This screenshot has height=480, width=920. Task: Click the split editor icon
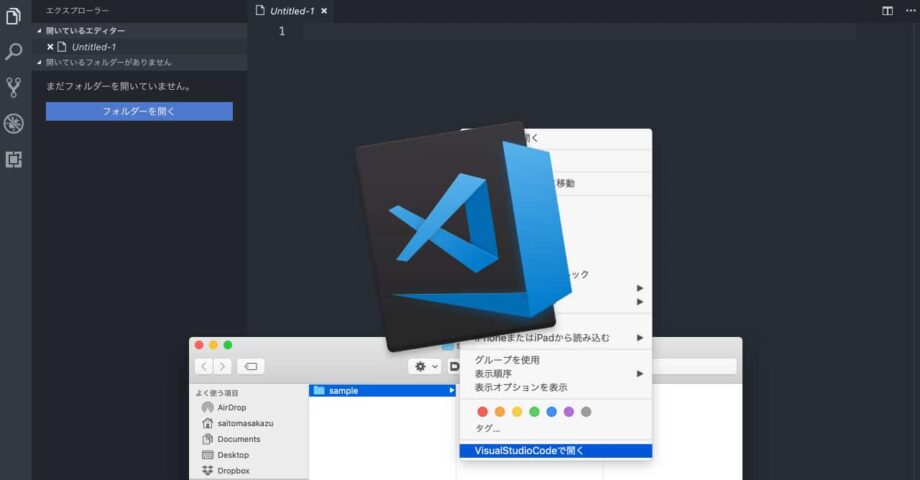tap(887, 11)
